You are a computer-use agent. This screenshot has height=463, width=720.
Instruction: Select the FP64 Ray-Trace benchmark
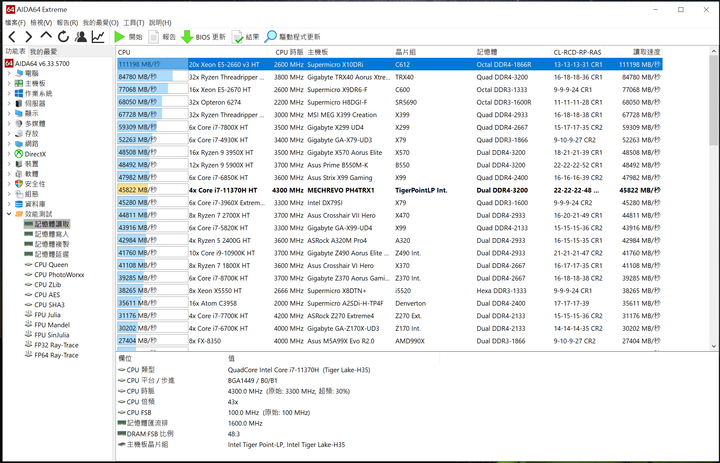tap(52, 355)
